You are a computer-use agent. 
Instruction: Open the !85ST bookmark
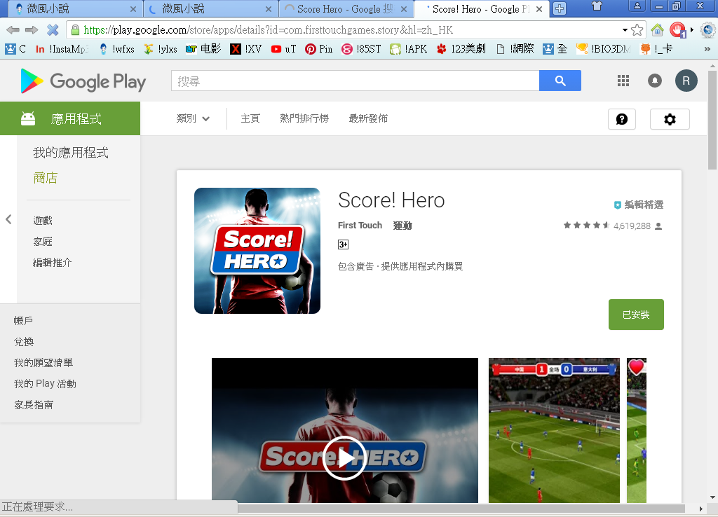[x=361, y=49]
